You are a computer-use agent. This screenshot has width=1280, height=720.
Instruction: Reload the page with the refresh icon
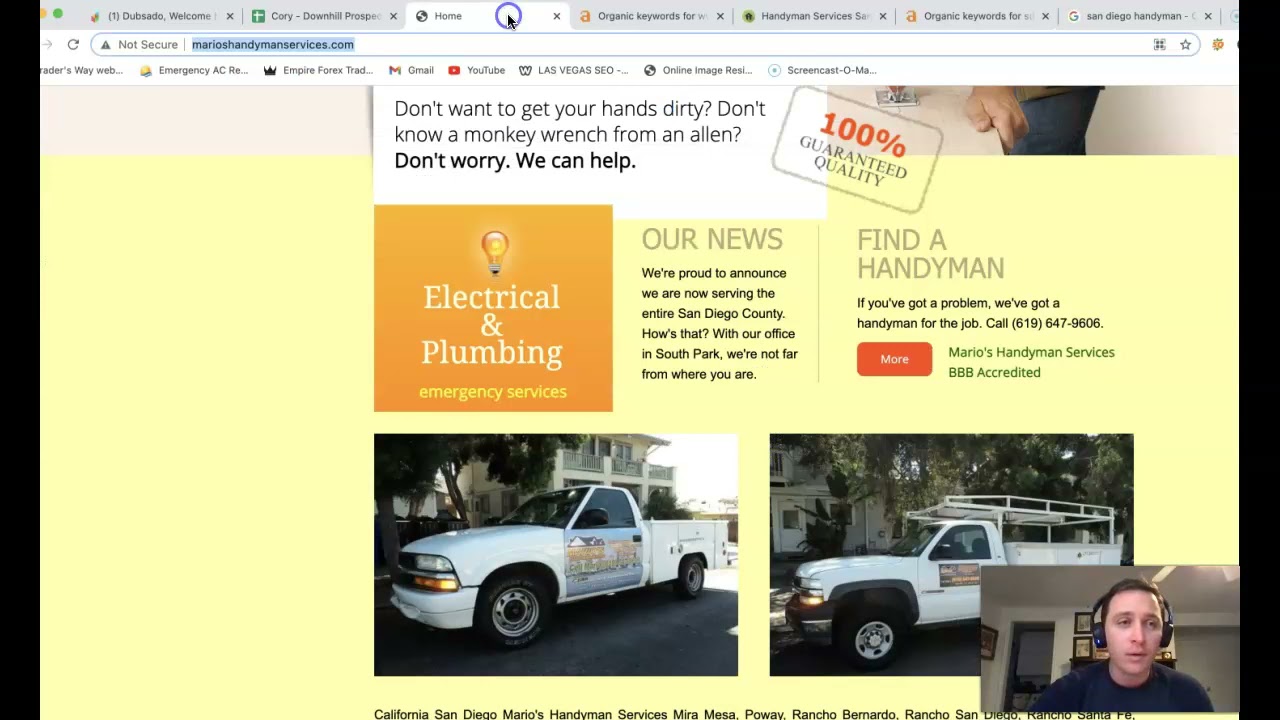[73, 44]
